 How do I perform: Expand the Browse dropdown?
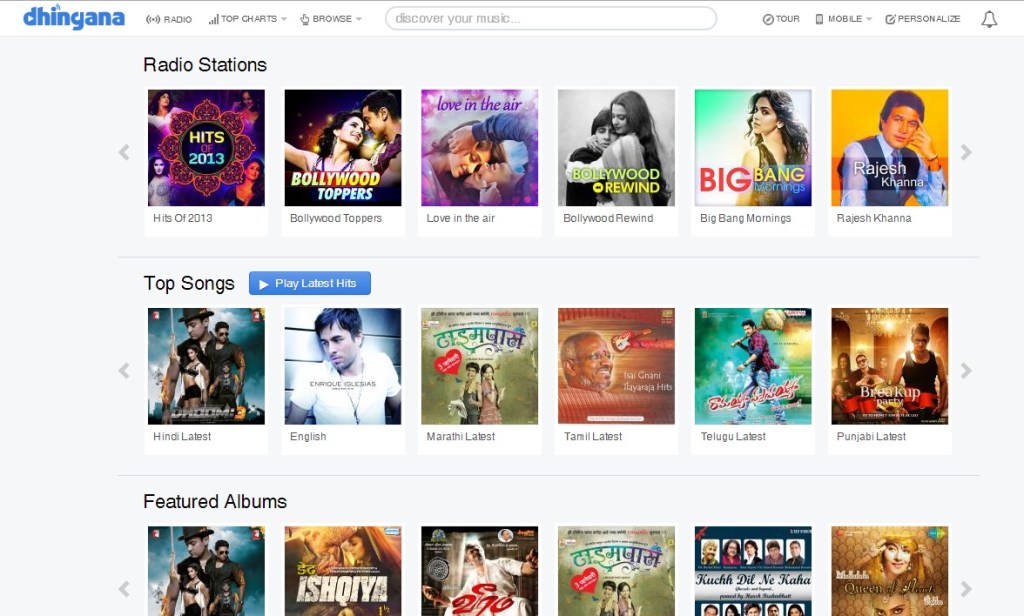tap(330, 19)
